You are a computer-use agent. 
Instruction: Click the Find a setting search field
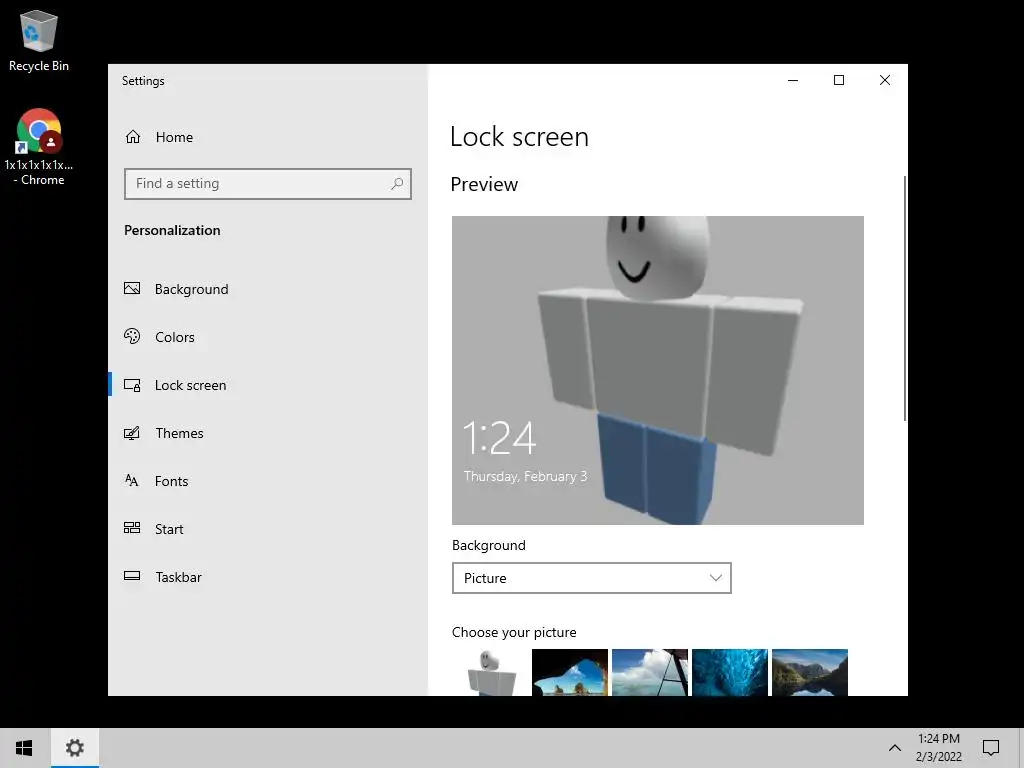(x=268, y=184)
